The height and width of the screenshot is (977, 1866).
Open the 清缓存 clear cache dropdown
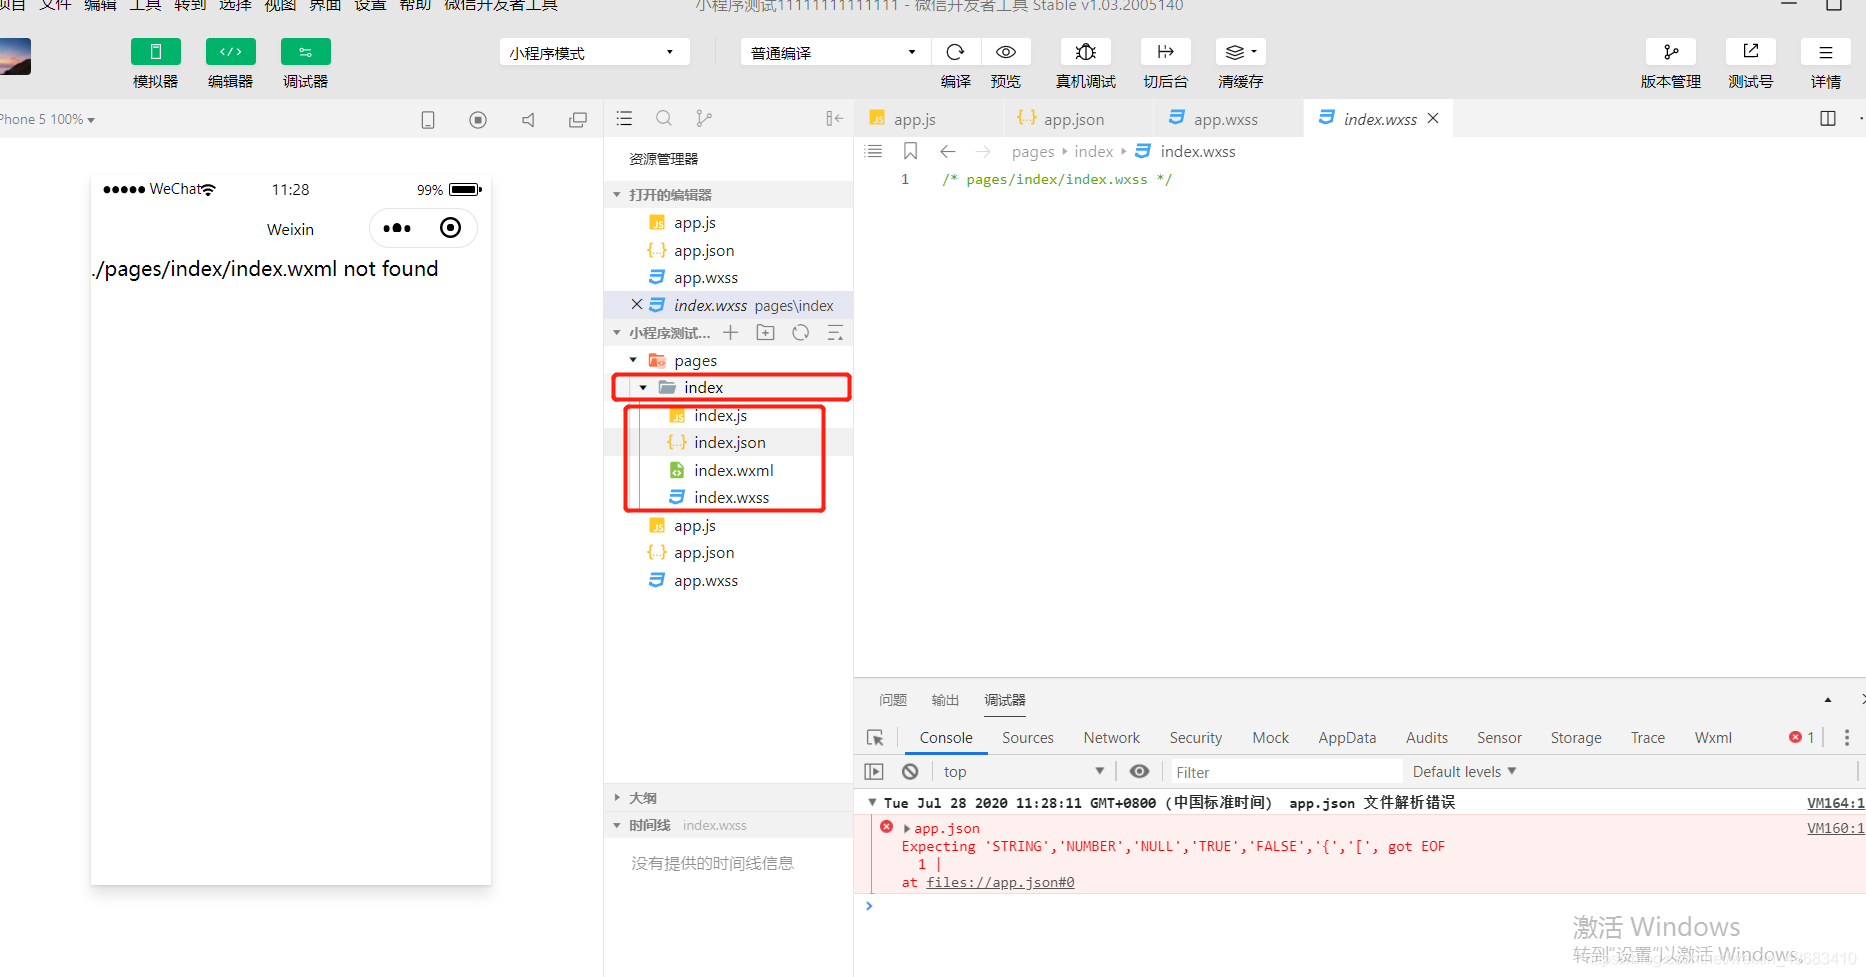click(x=1240, y=52)
